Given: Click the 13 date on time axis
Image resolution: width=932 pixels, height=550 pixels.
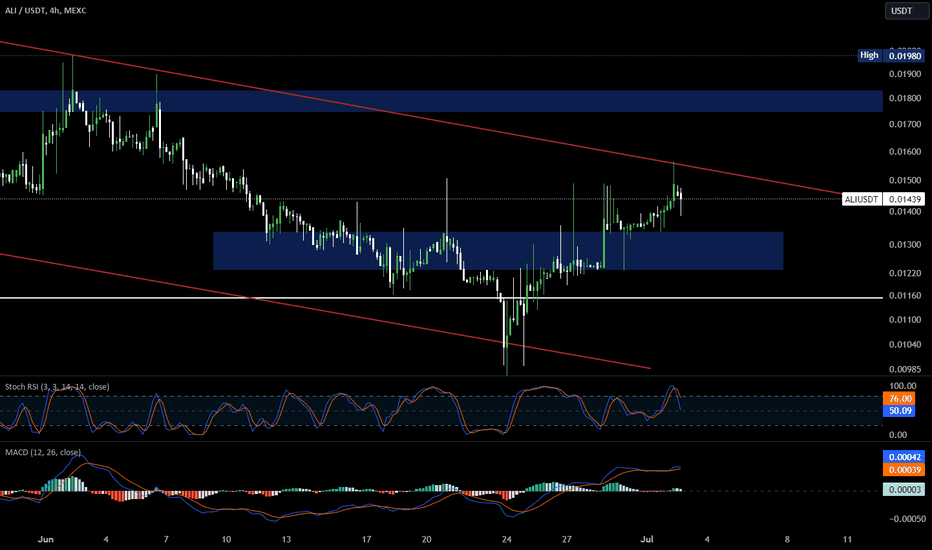Looking at the screenshot, I should (x=286, y=539).
